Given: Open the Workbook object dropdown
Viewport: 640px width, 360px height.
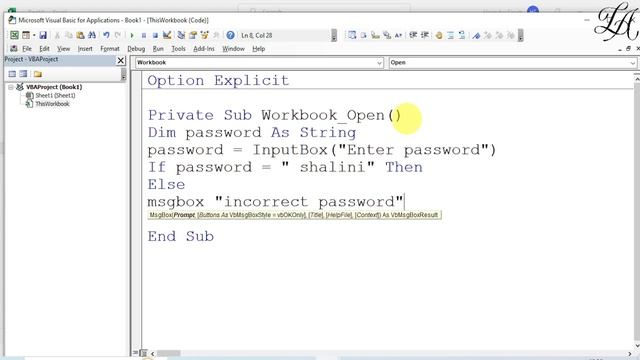Looking at the screenshot, I should (379, 63).
